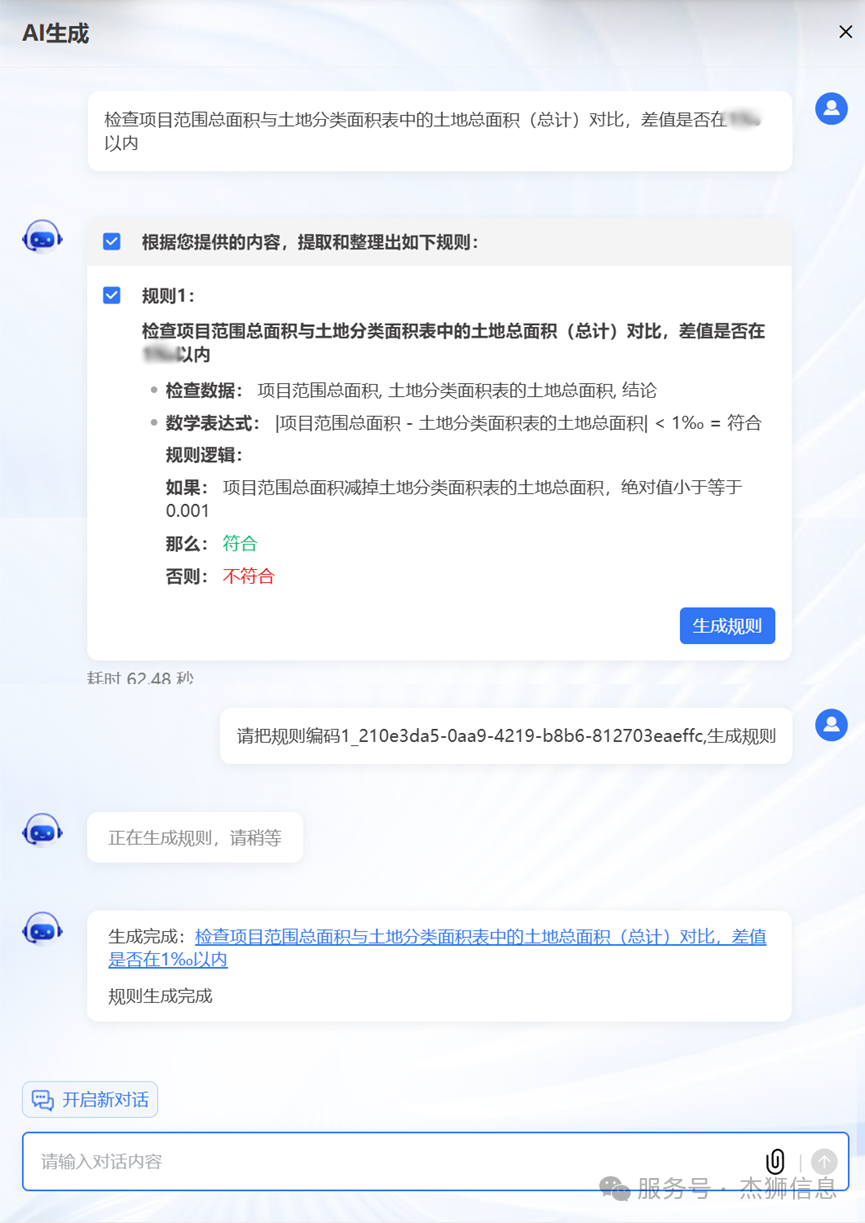This screenshot has height=1223, width=865.
Task: Click robot avatar beside 生成完成 message
Action: click(42, 929)
